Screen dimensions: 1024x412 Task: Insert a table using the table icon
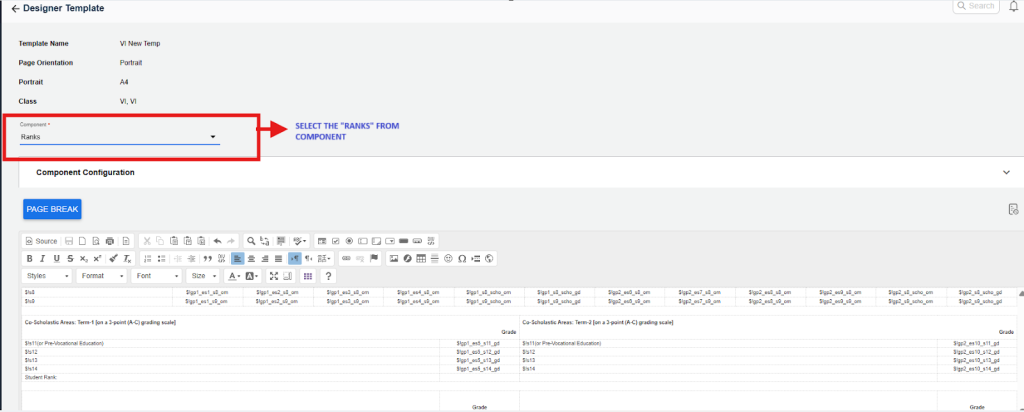coord(421,258)
